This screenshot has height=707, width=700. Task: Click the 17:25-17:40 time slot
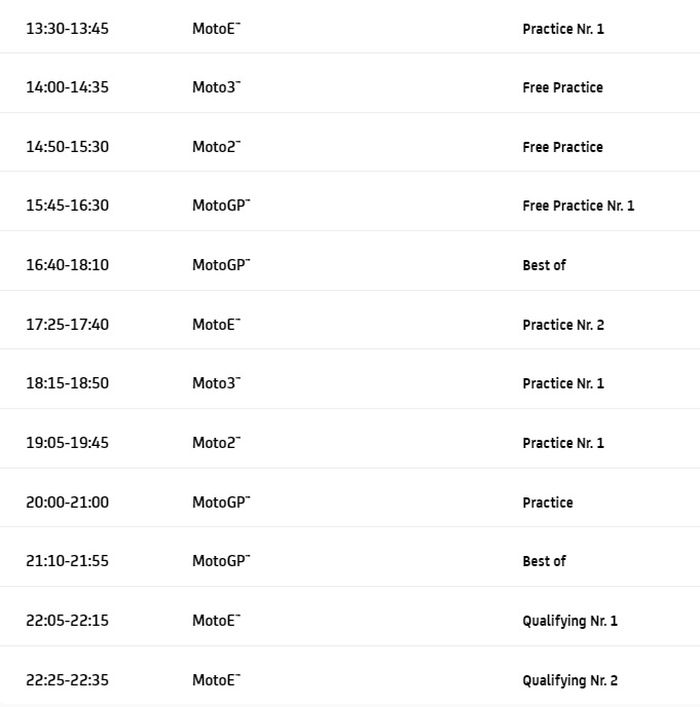tap(67, 324)
